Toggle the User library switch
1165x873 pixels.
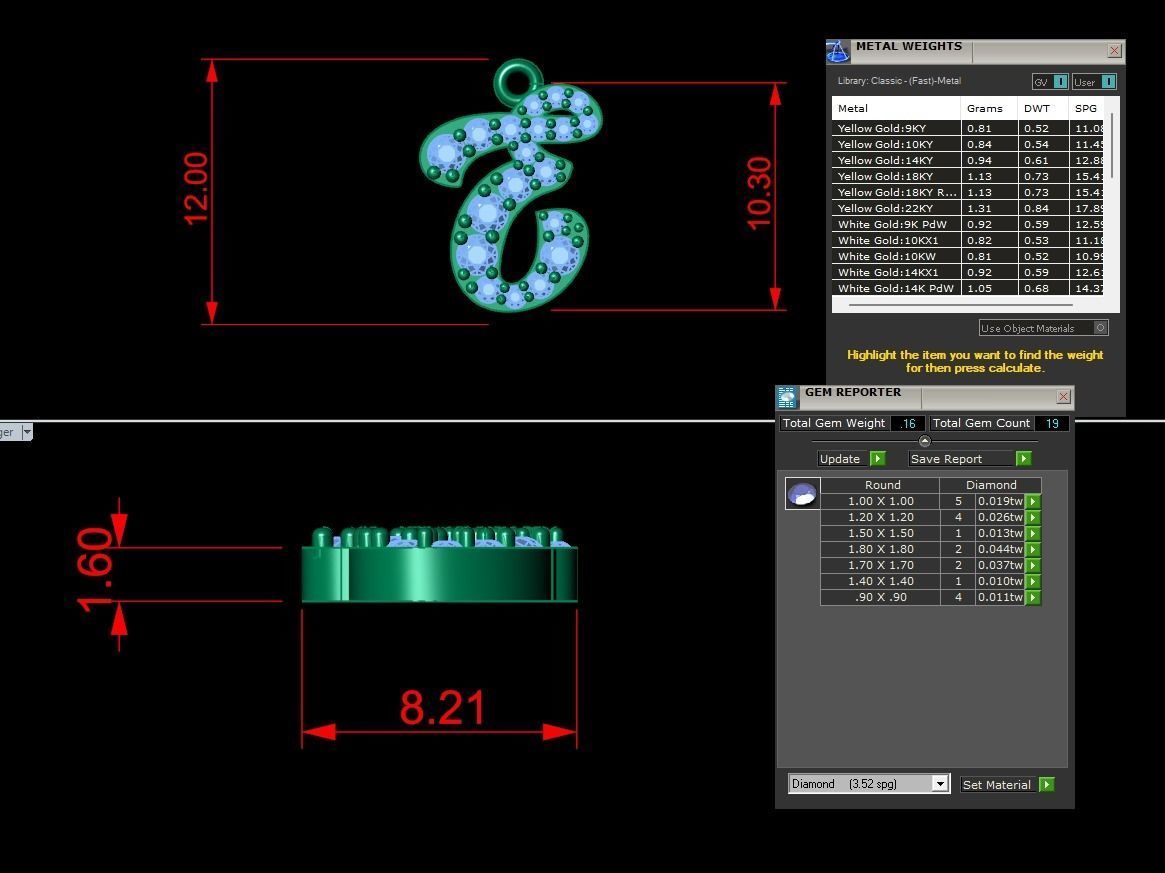tap(1108, 82)
